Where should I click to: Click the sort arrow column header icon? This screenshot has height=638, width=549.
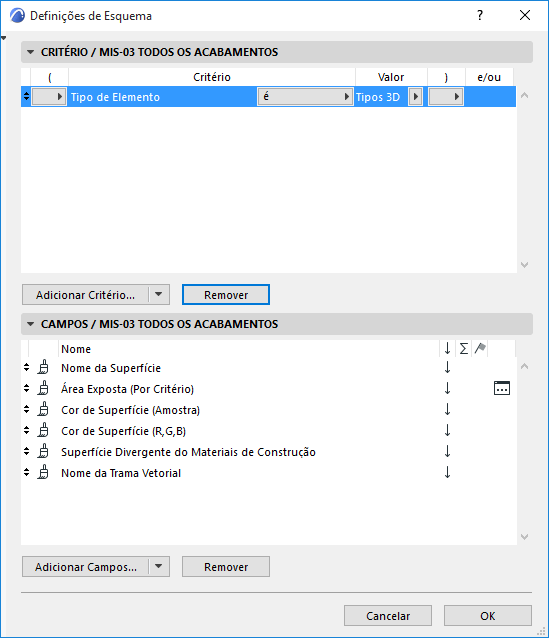point(447,349)
